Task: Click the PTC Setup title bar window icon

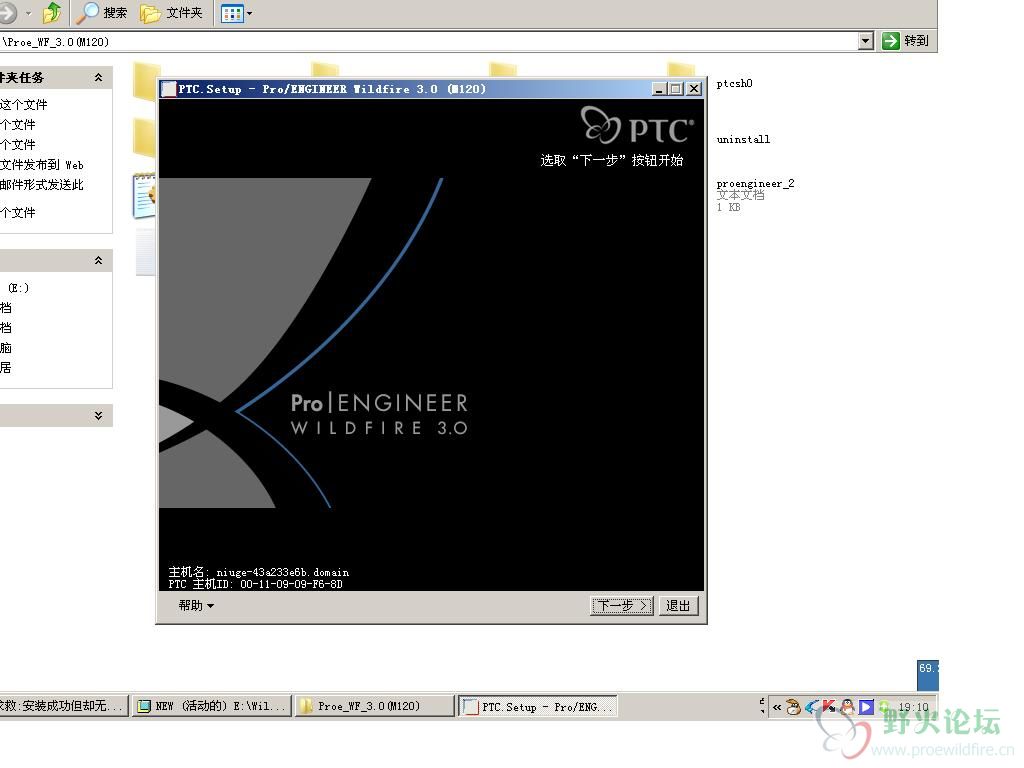Action: click(168, 89)
